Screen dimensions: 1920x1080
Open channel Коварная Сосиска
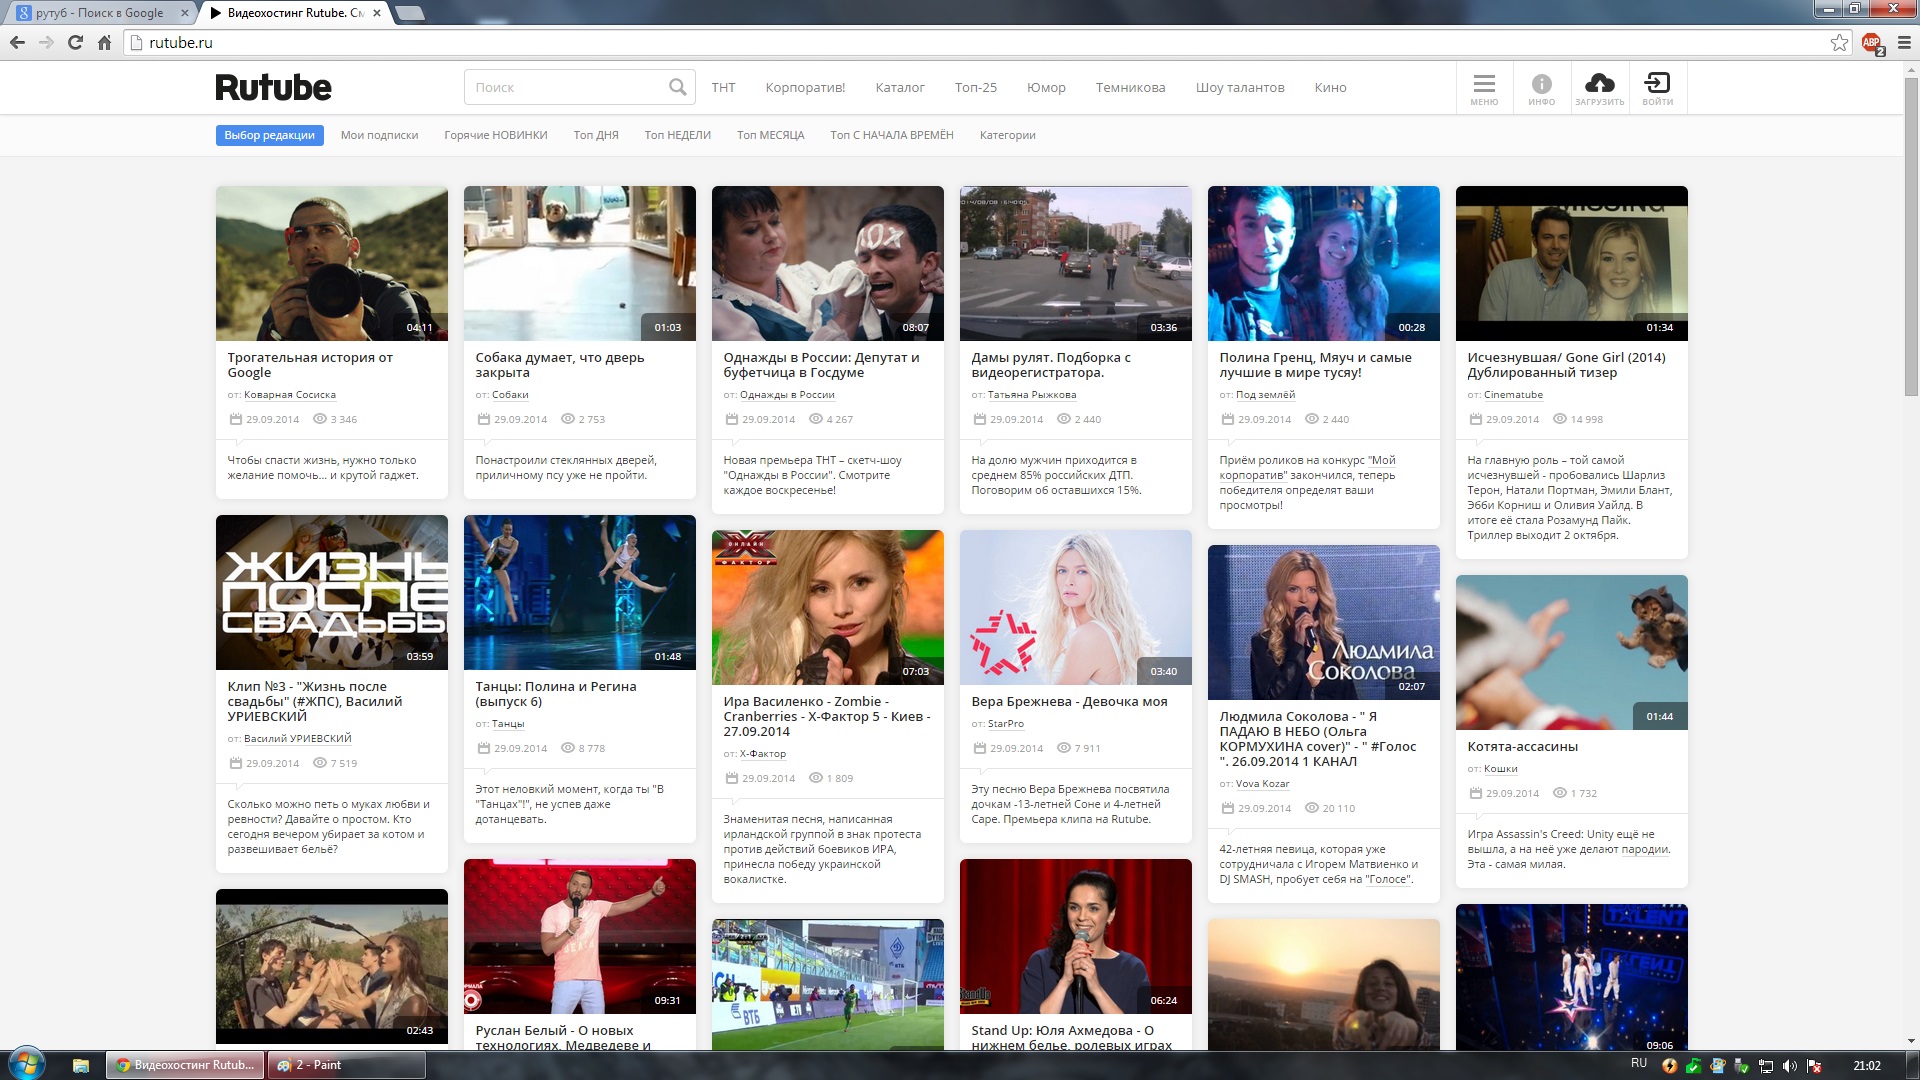(290, 395)
